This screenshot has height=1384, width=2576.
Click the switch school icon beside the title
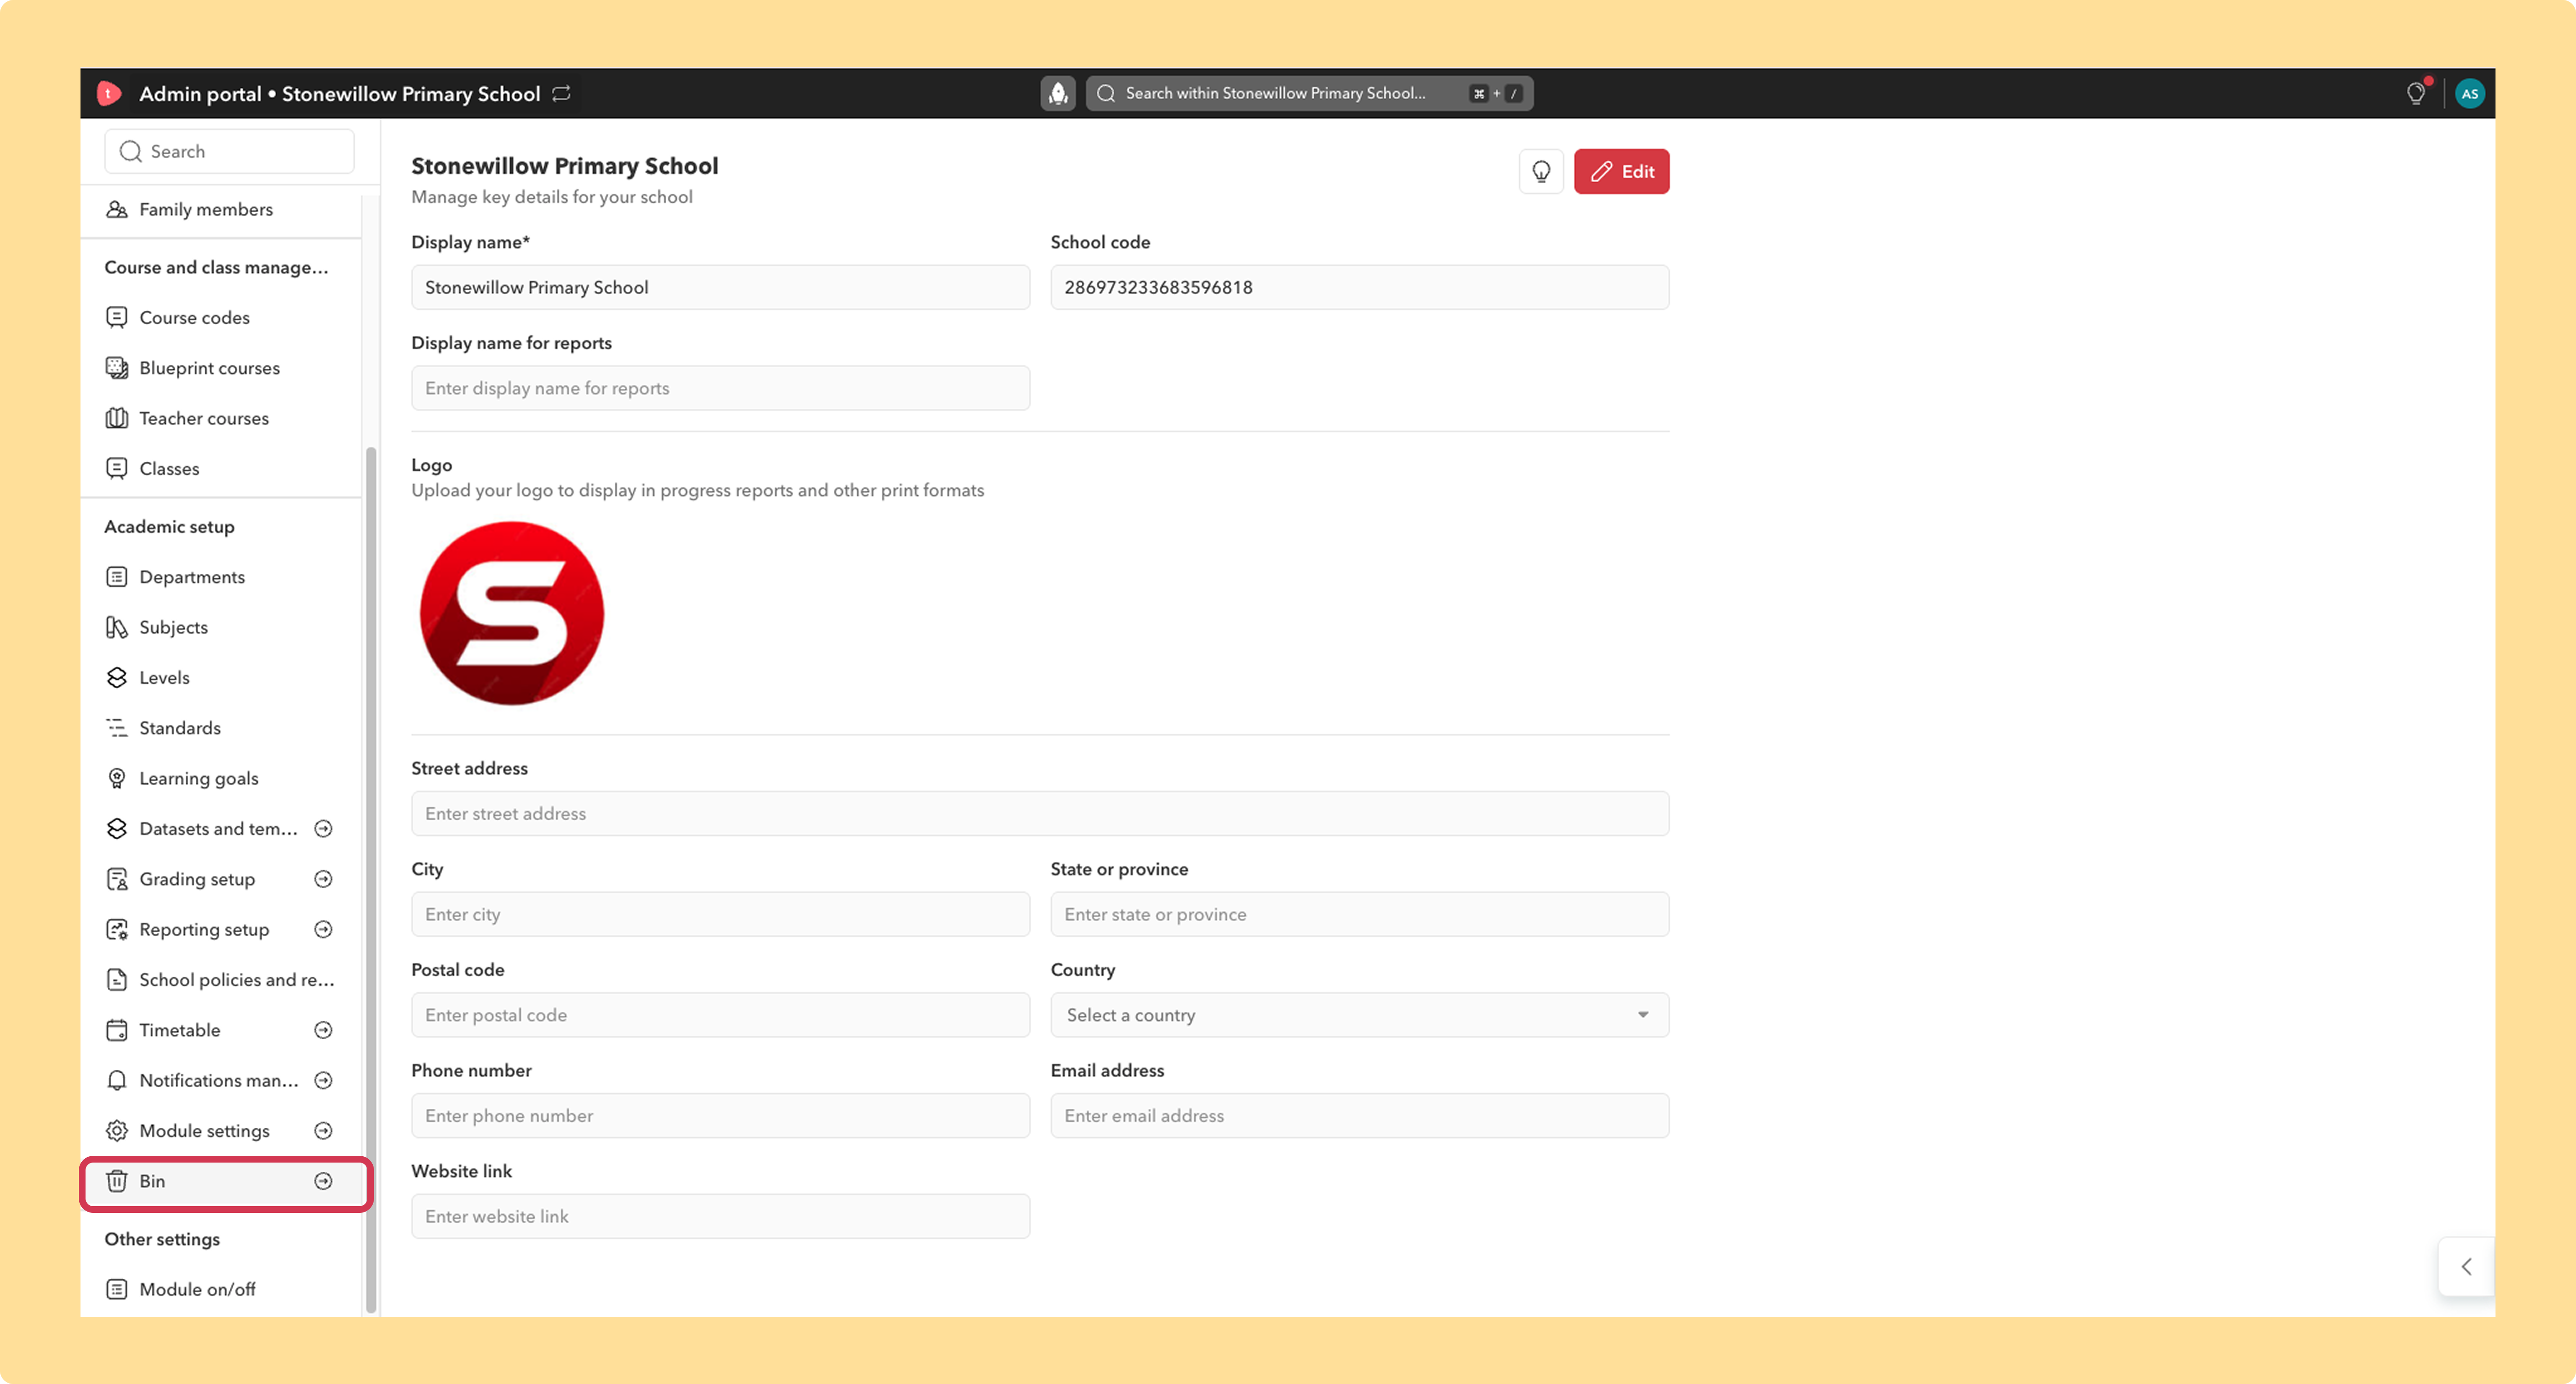562,93
